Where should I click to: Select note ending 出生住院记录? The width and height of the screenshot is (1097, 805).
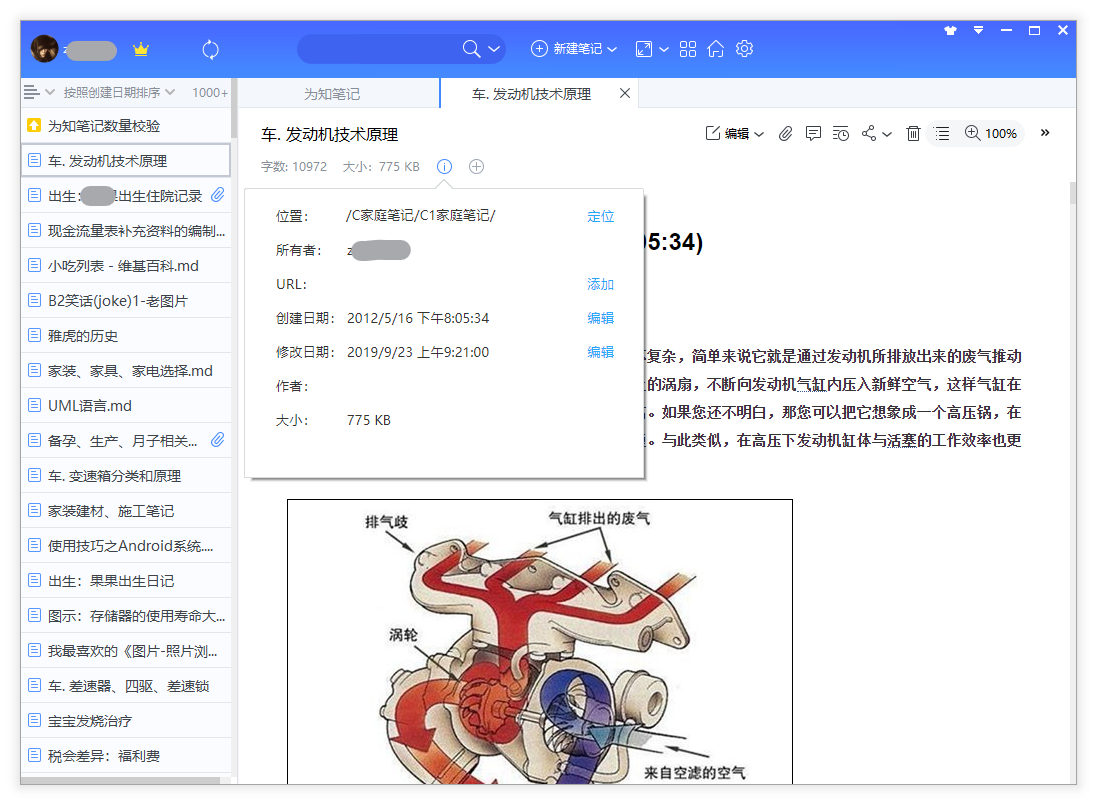point(126,196)
